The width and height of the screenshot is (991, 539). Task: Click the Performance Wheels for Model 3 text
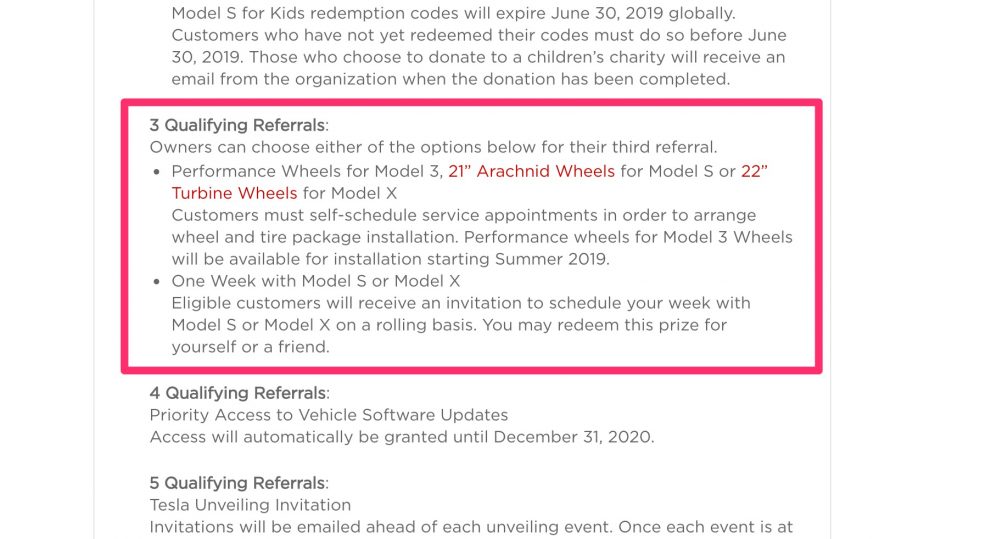click(307, 171)
